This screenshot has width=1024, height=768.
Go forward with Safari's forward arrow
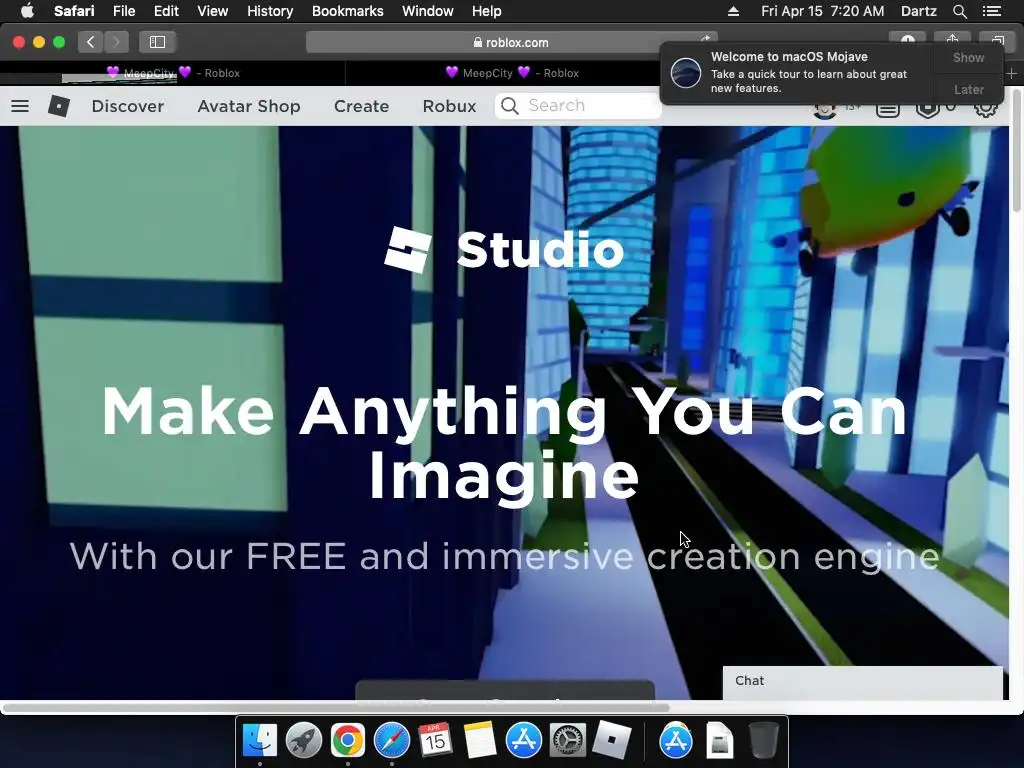[116, 42]
